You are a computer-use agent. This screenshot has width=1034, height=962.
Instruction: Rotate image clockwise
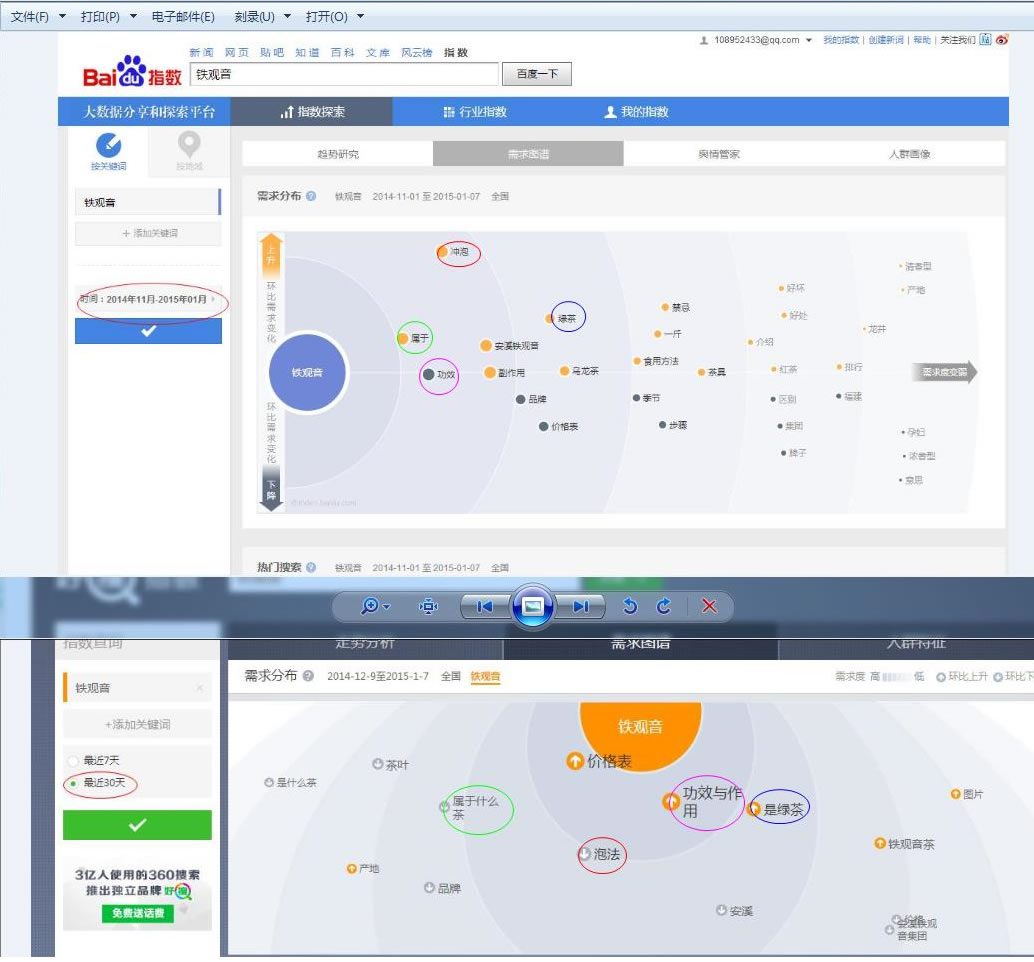coord(664,606)
